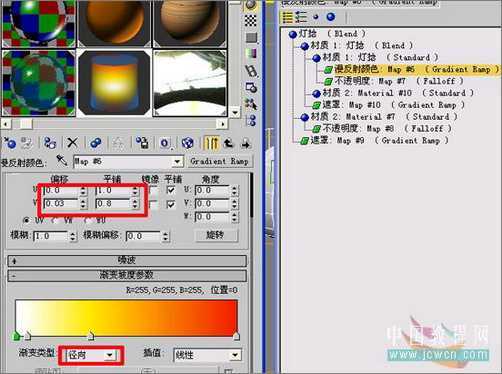Click the 模糊偏移 0.0 spinner arrows

coord(165,236)
